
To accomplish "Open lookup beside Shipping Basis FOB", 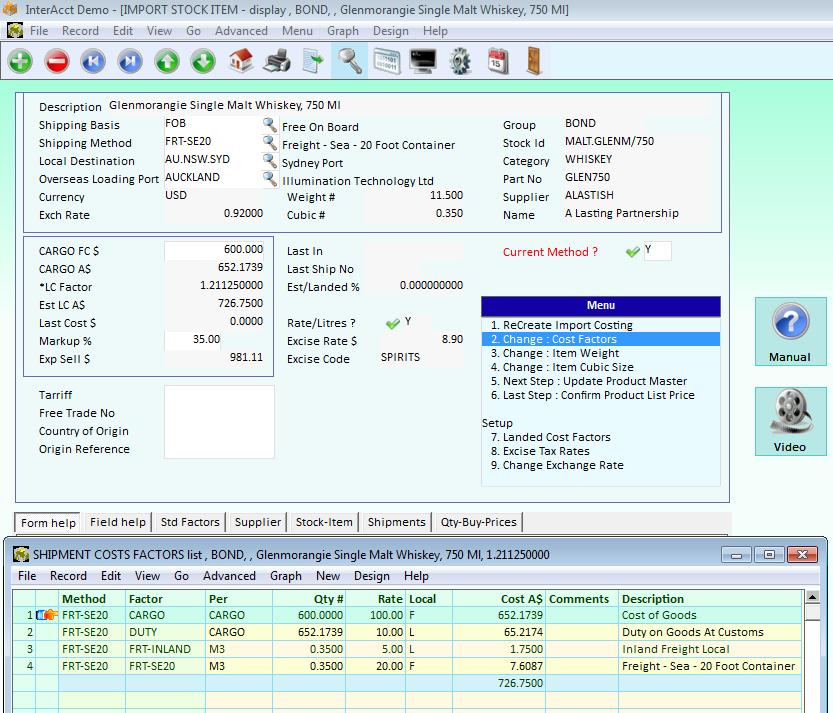I will click(270, 125).
